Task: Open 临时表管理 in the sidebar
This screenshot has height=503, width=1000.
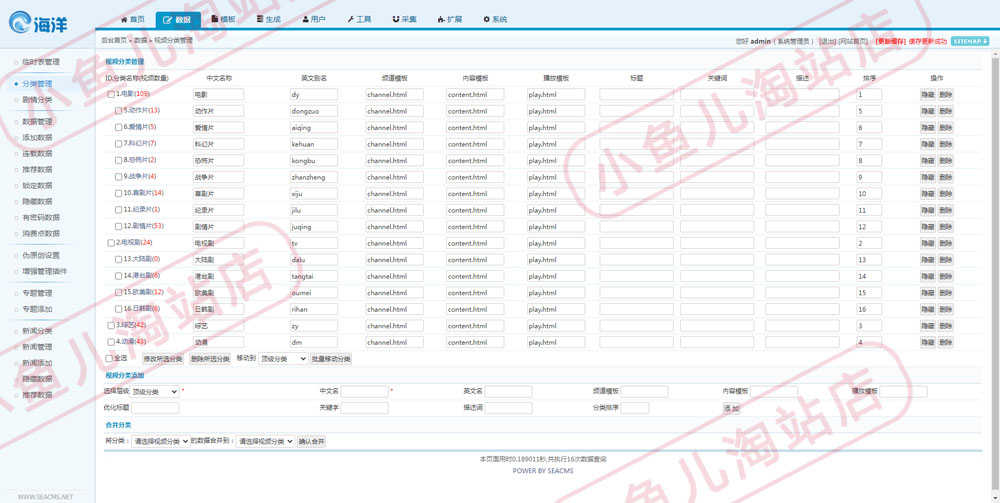Action: 41,62
